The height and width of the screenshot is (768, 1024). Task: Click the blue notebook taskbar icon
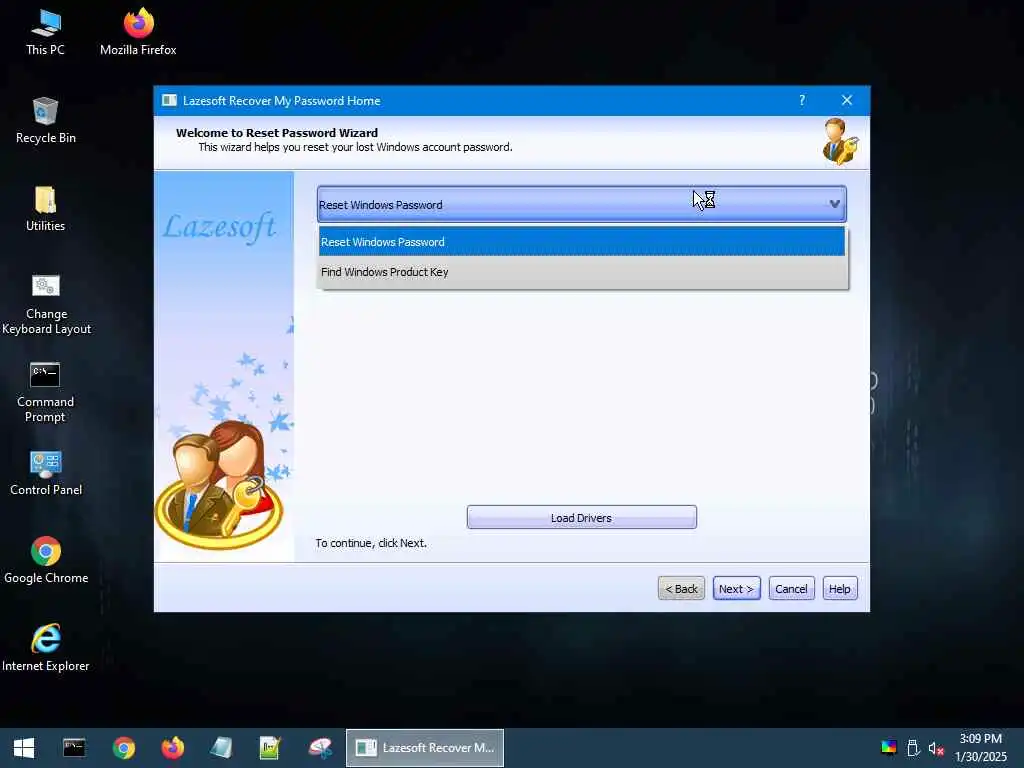tap(221, 748)
